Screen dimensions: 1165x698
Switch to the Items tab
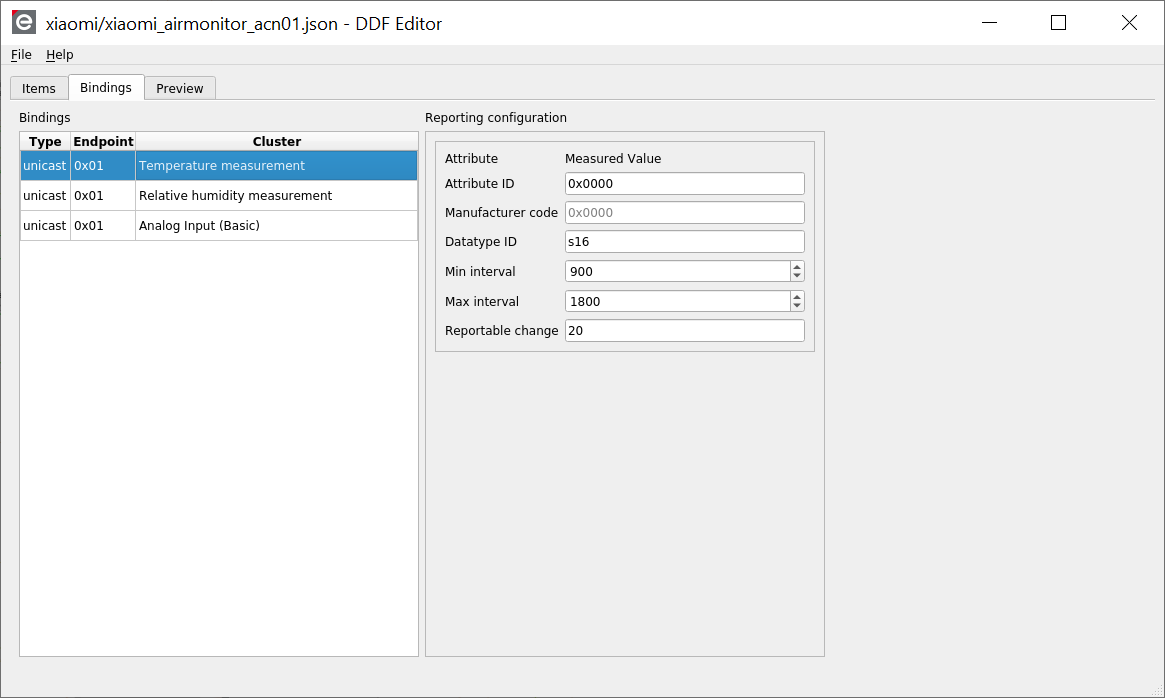[x=39, y=88]
